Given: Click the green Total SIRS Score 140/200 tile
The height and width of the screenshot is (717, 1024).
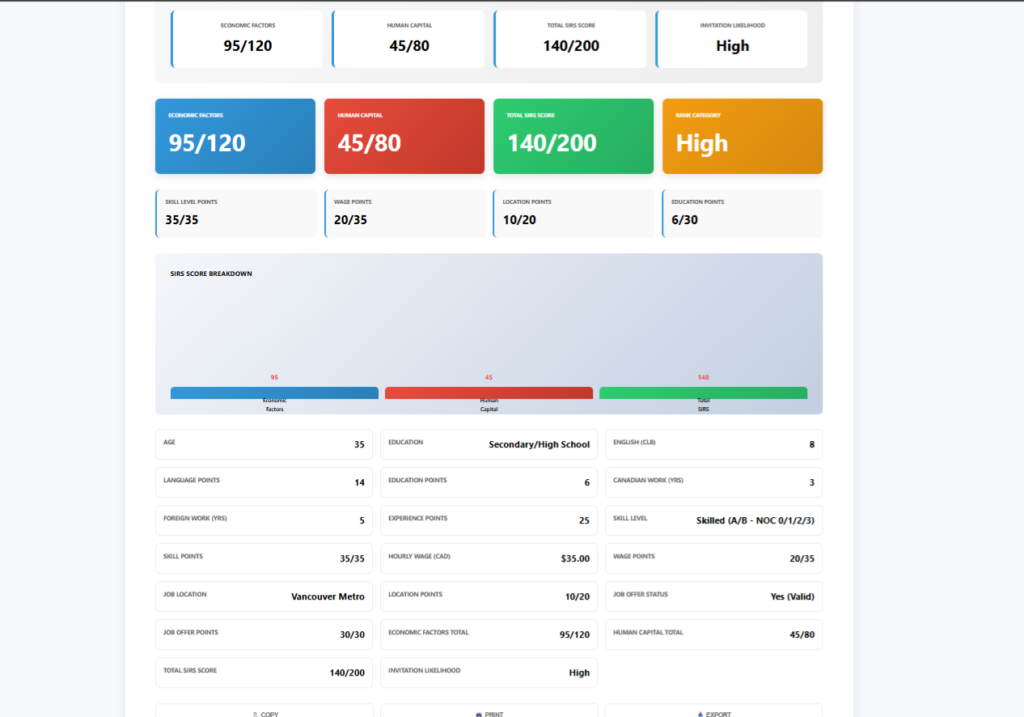Looking at the screenshot, I should (573, 136).
